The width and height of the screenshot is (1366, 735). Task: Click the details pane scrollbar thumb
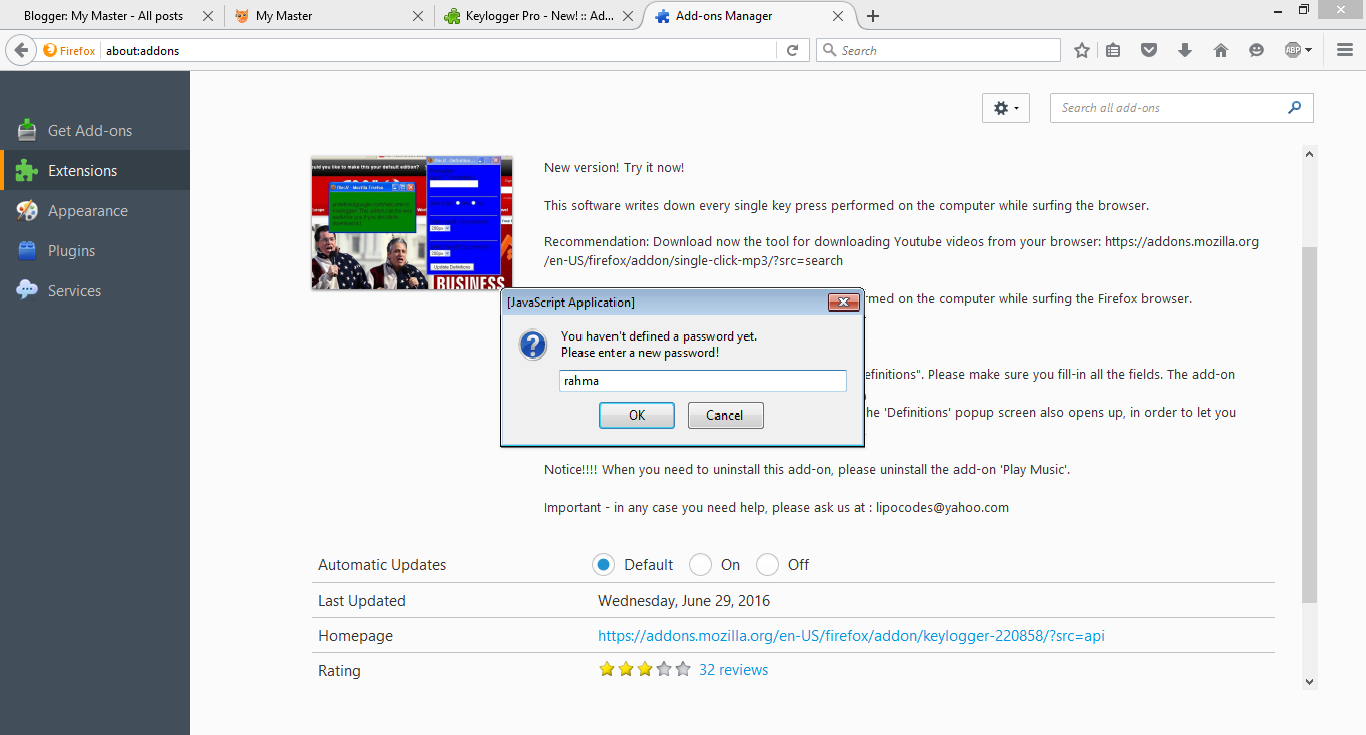(x=1310, y=423)
